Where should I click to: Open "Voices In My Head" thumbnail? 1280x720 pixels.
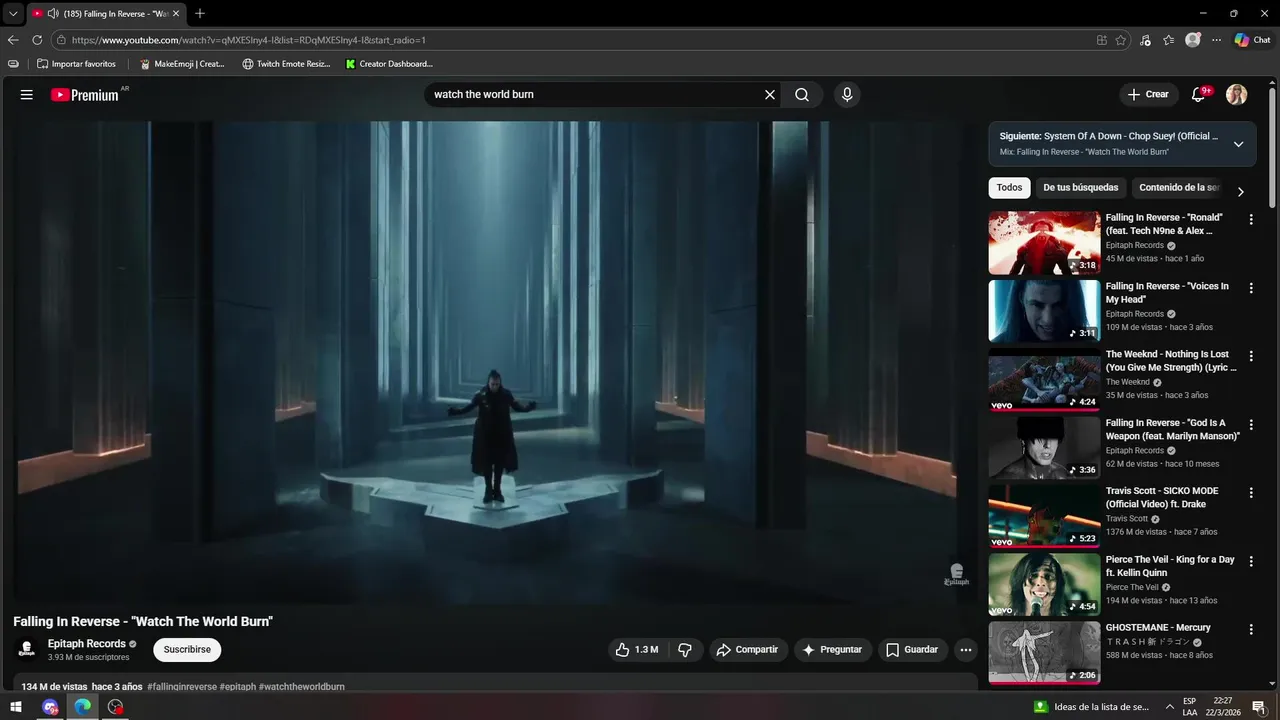(x=1044, y=311)
